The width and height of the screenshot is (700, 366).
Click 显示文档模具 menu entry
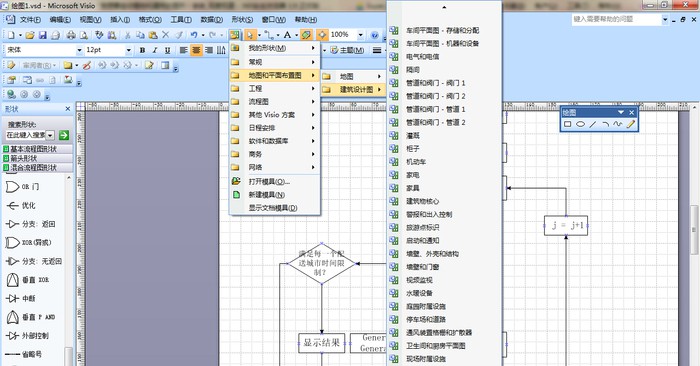tap(275, 208)
